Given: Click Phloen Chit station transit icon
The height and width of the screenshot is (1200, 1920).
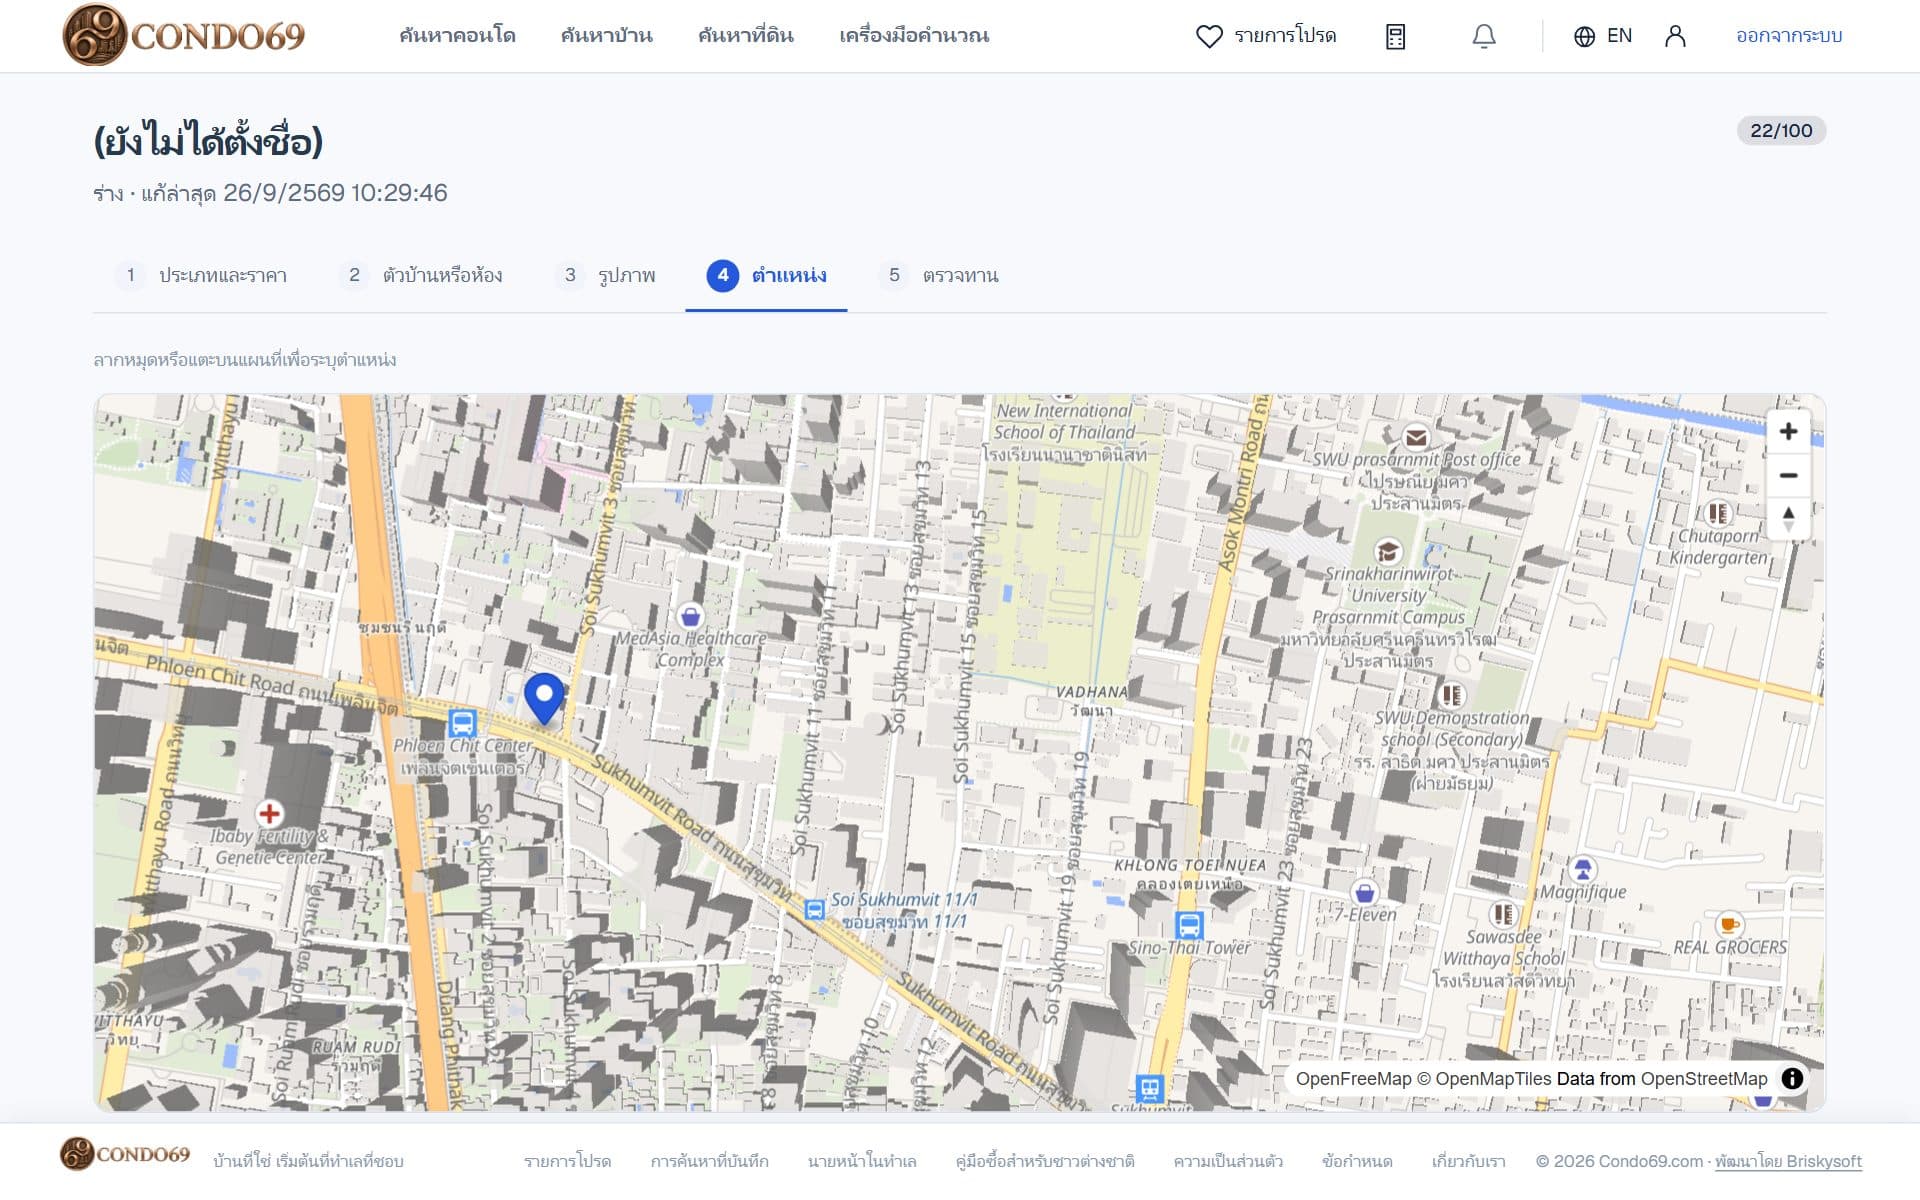Looking at the screenshot, I should 462,722.
